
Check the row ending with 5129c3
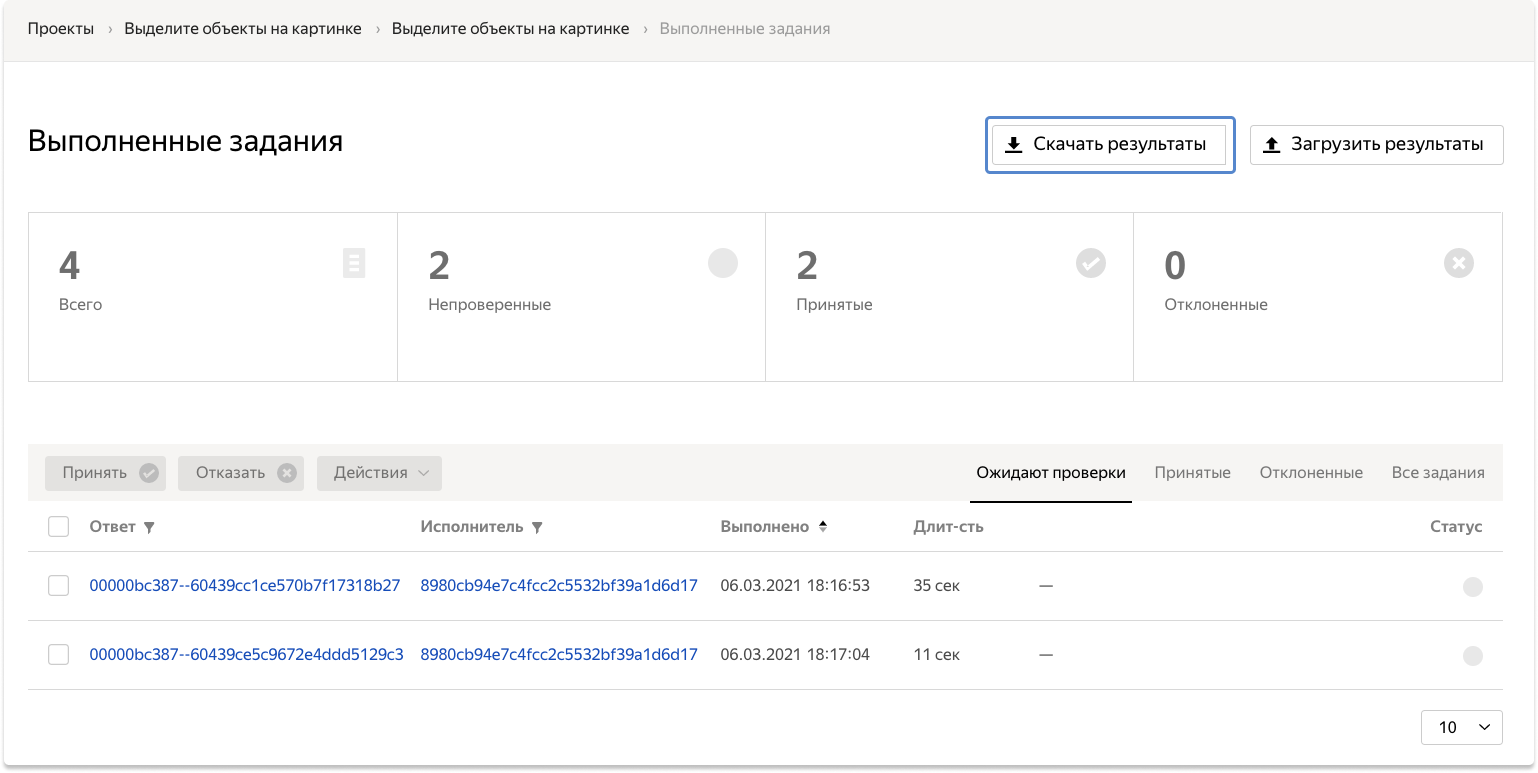tap(59, 654)
